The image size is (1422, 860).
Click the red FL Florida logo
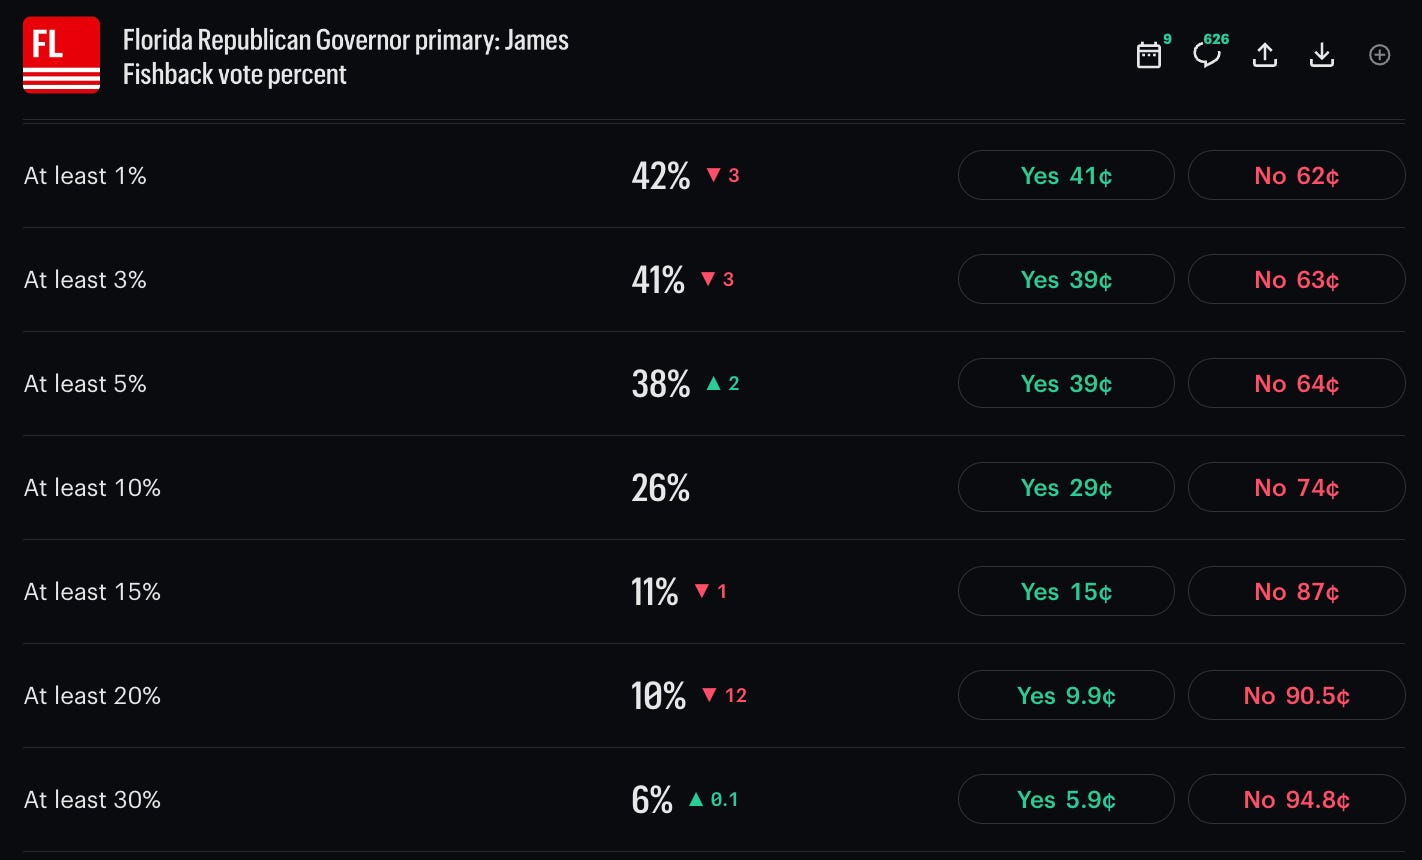pos(61,55)
